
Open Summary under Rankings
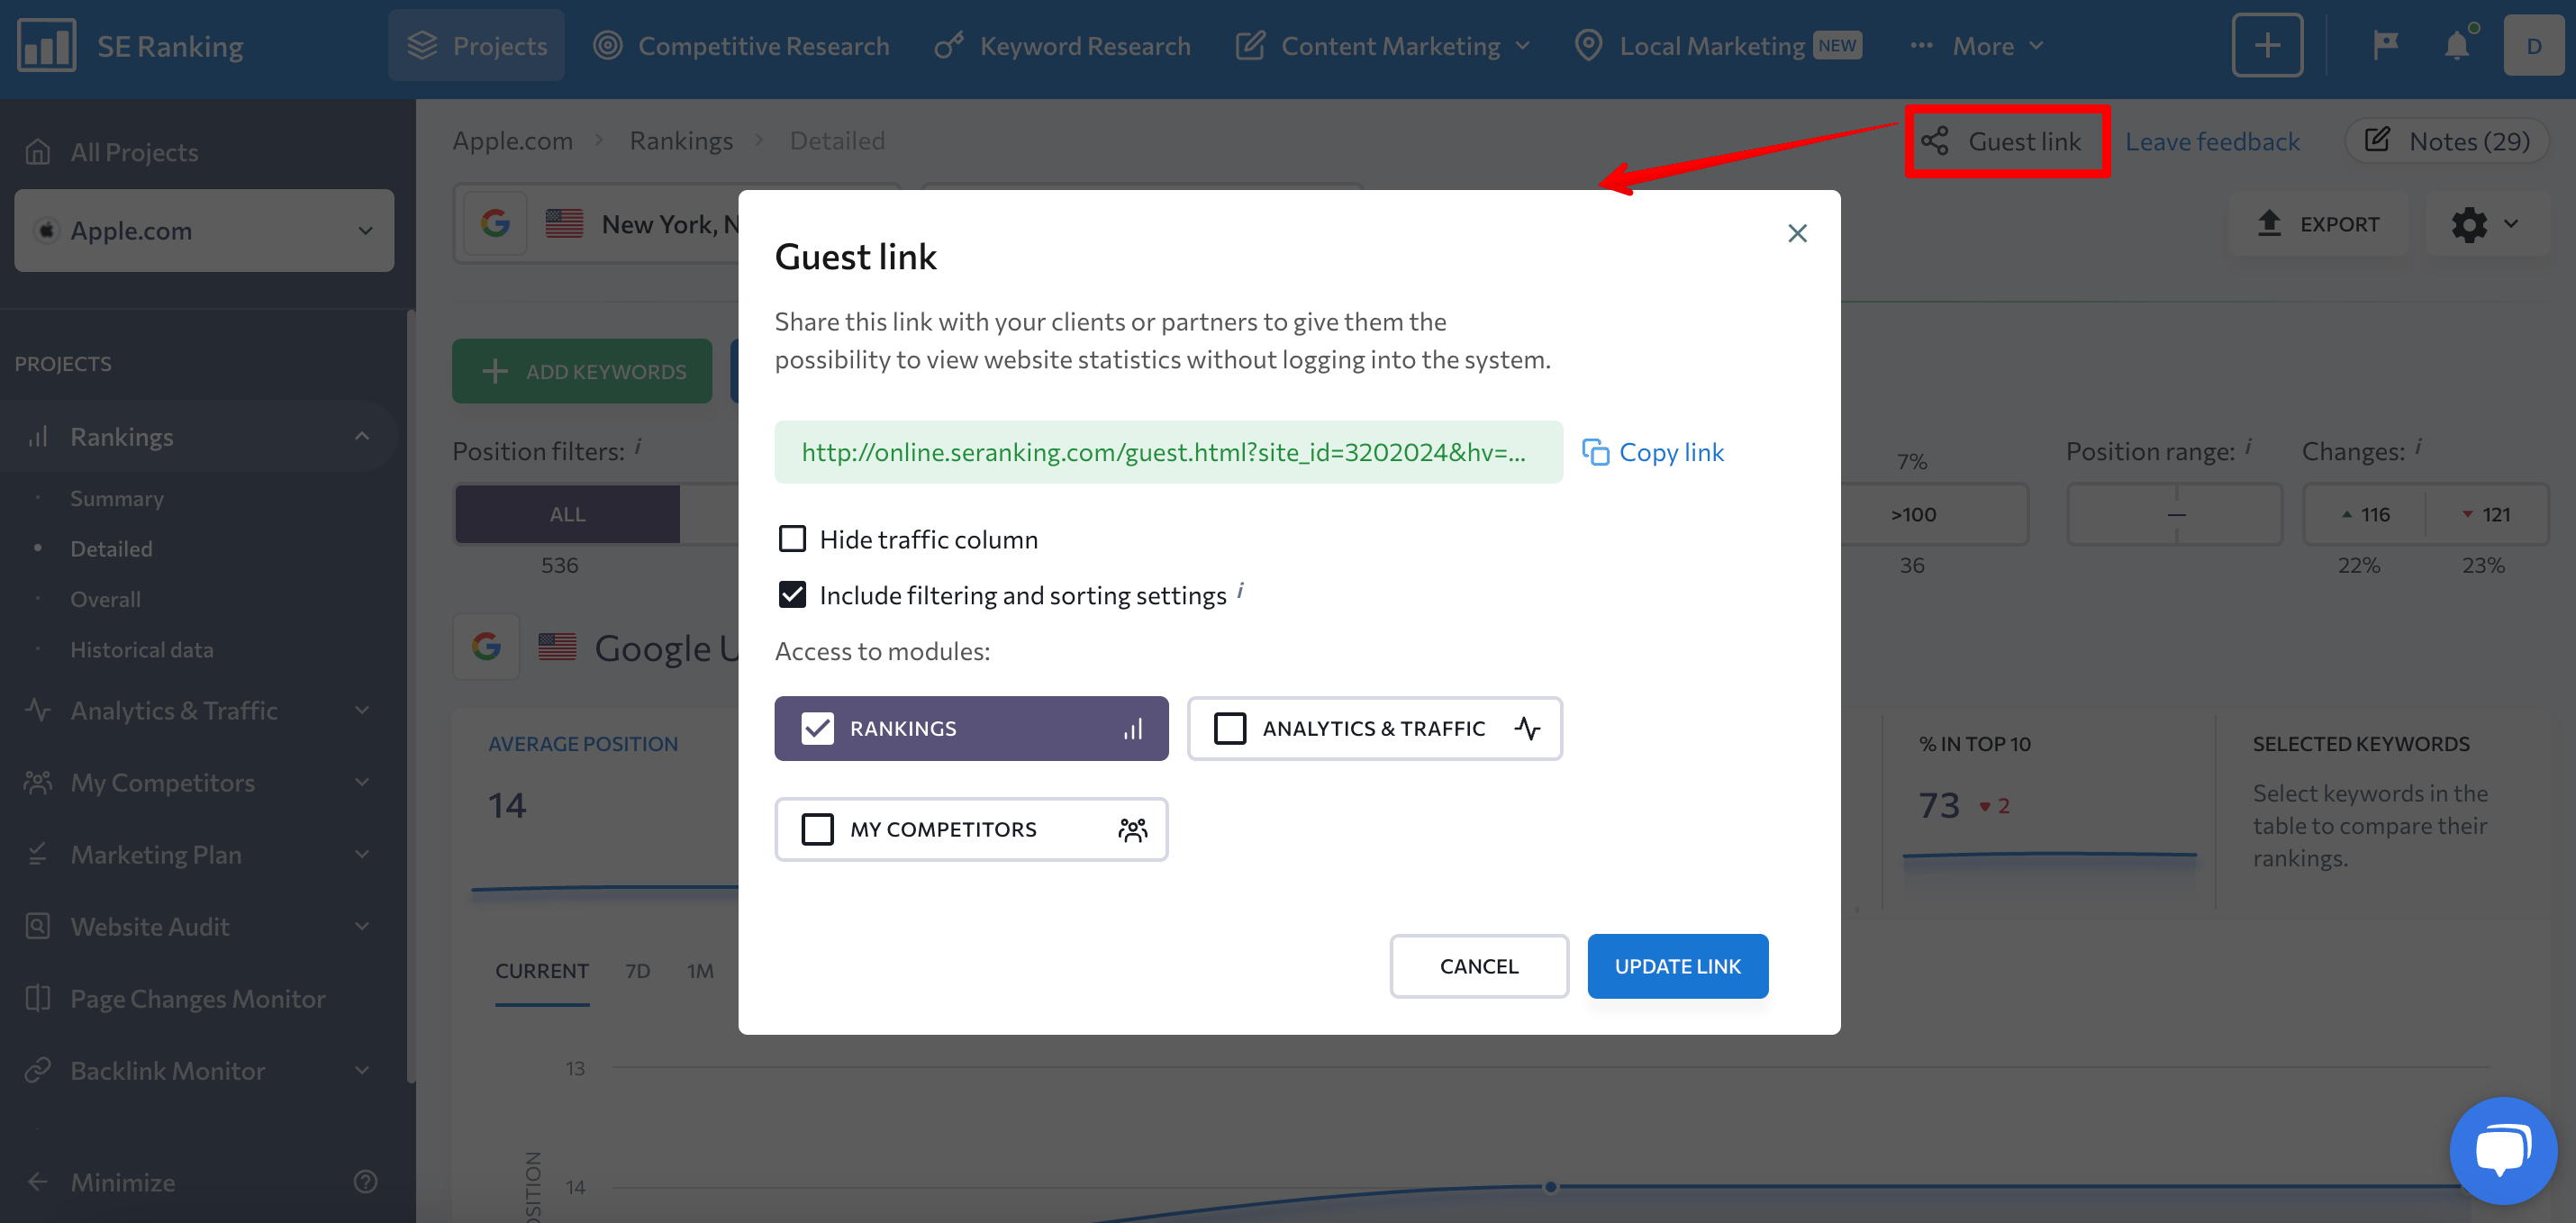(x=117, y=498)
